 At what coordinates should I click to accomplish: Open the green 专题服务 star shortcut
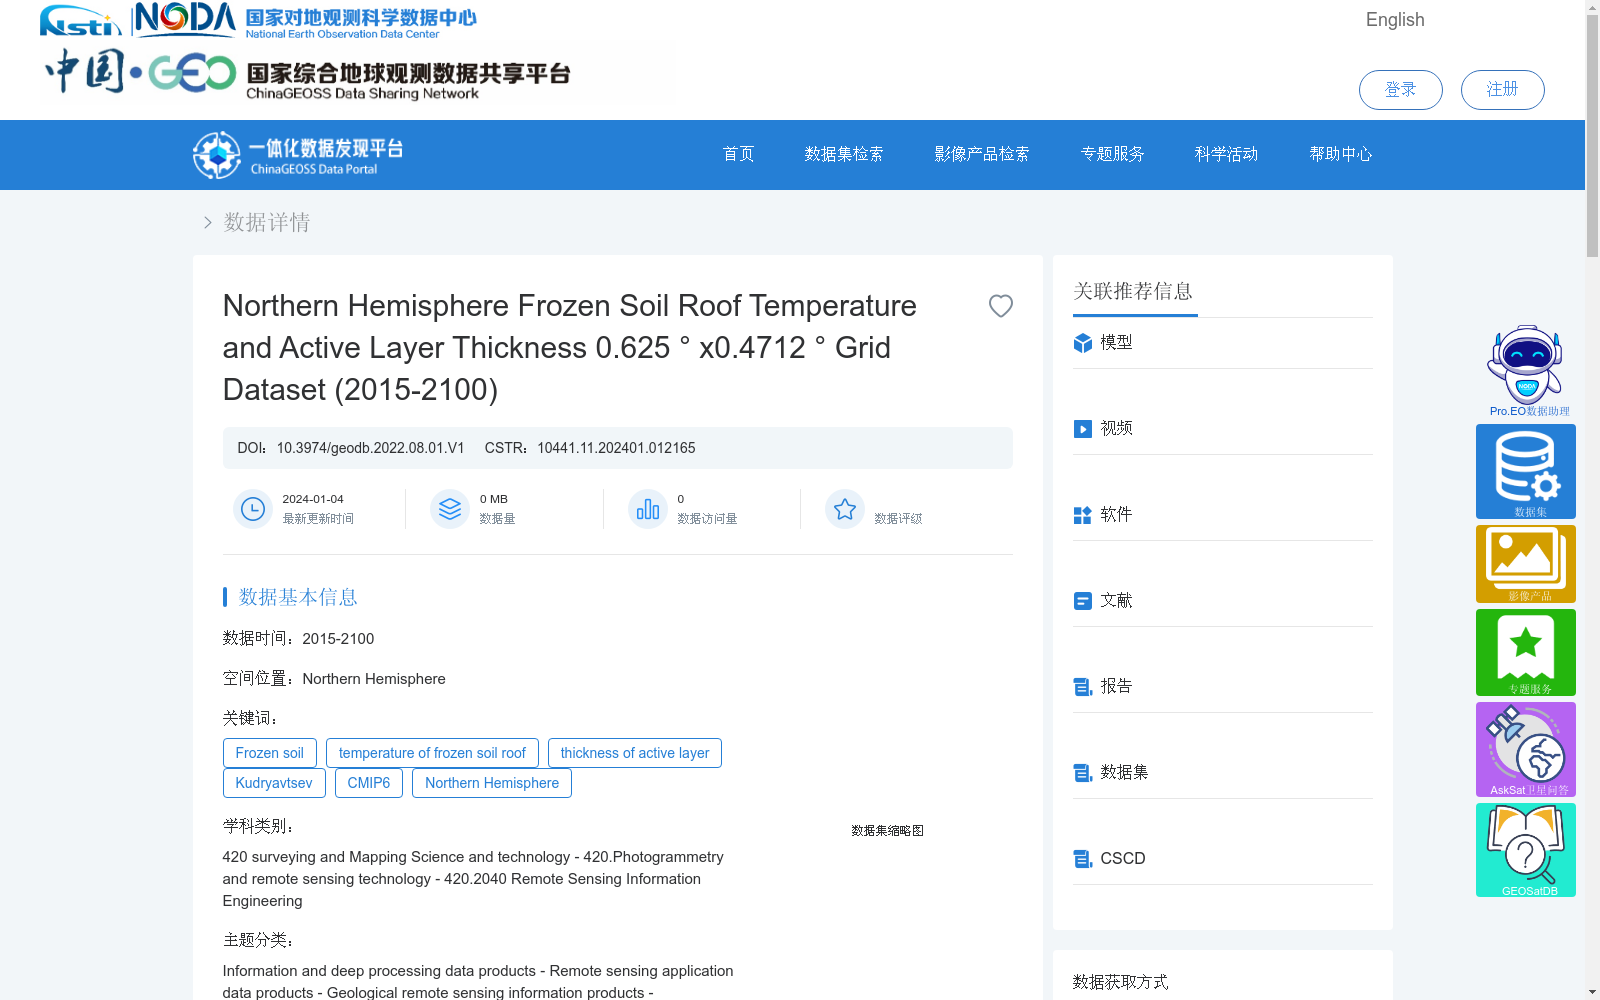pos(1526,652)
